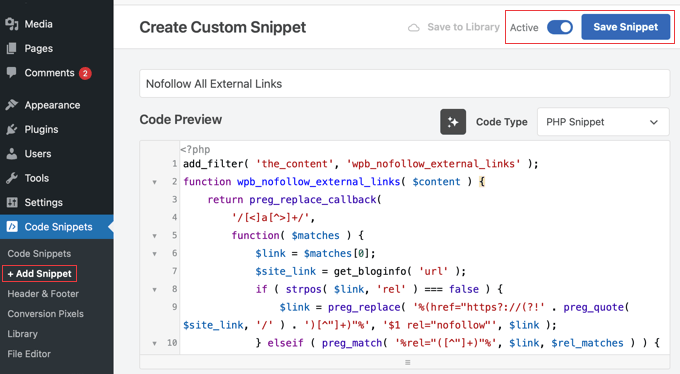Open Settings in the admin menu

coord(43,202)
